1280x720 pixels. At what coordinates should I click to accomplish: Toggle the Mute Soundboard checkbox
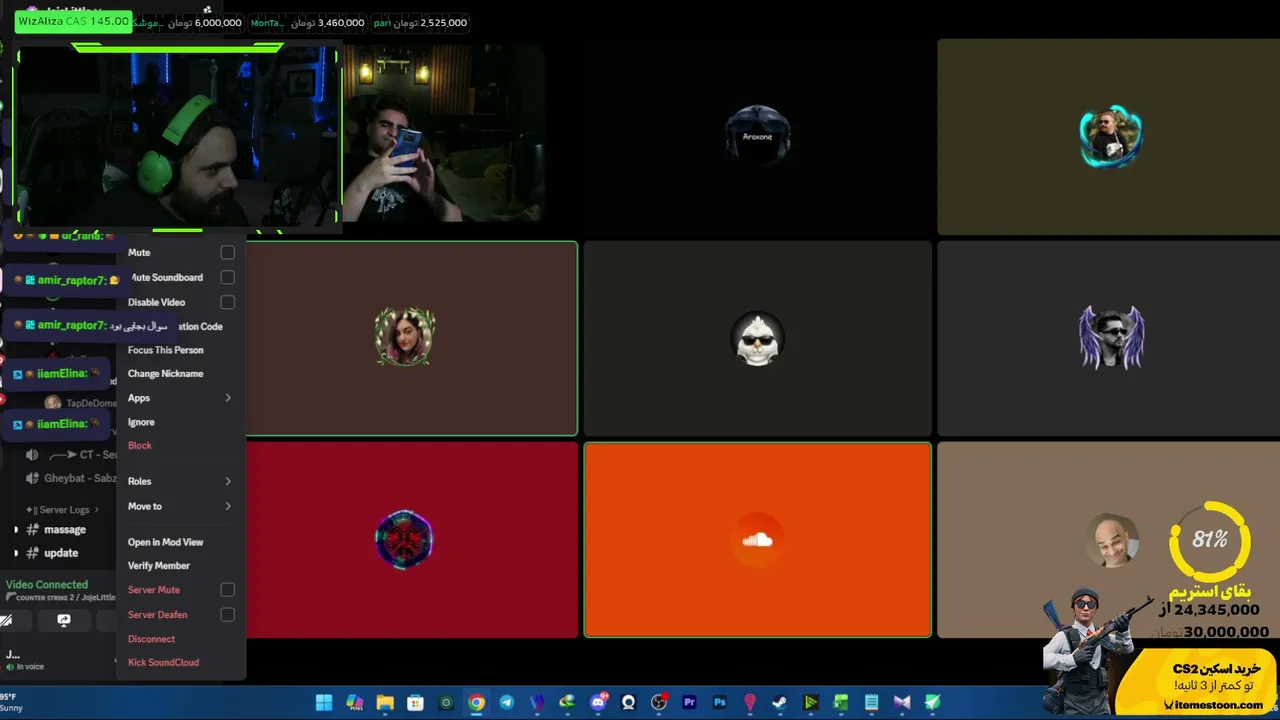(228, 277)
